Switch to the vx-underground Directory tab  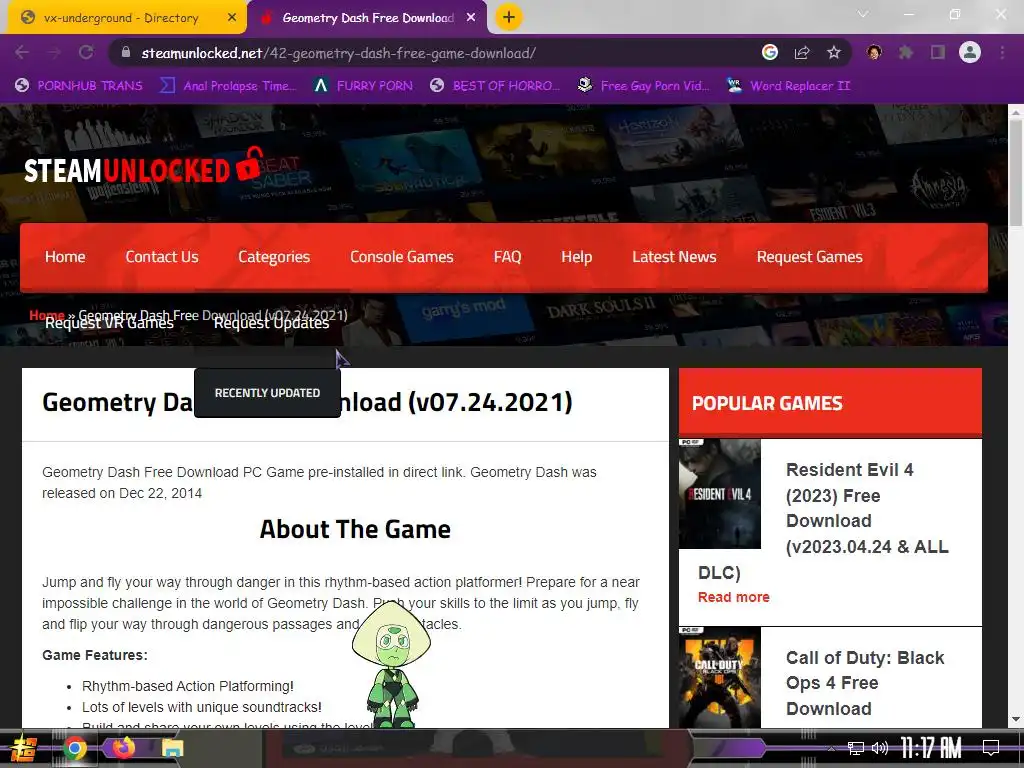click(x=127, y=18)
